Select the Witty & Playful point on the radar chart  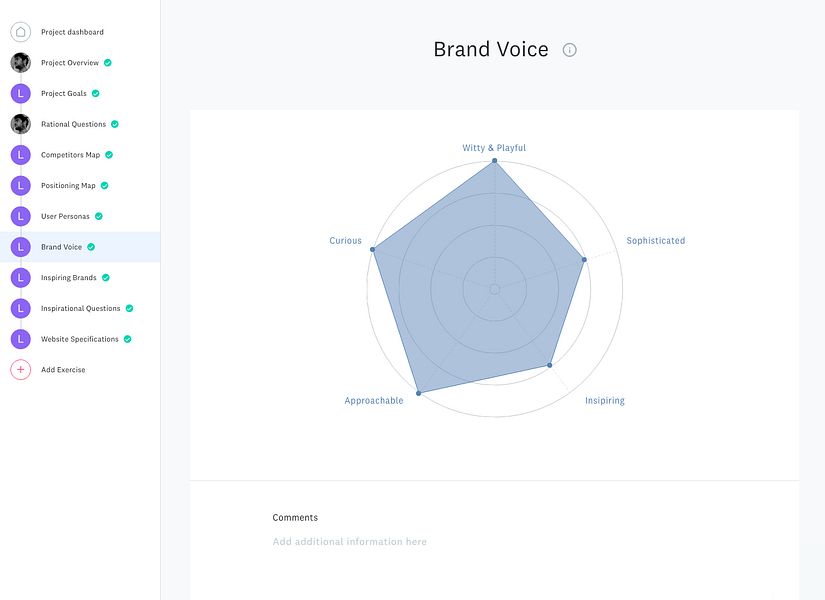point(494,161)
